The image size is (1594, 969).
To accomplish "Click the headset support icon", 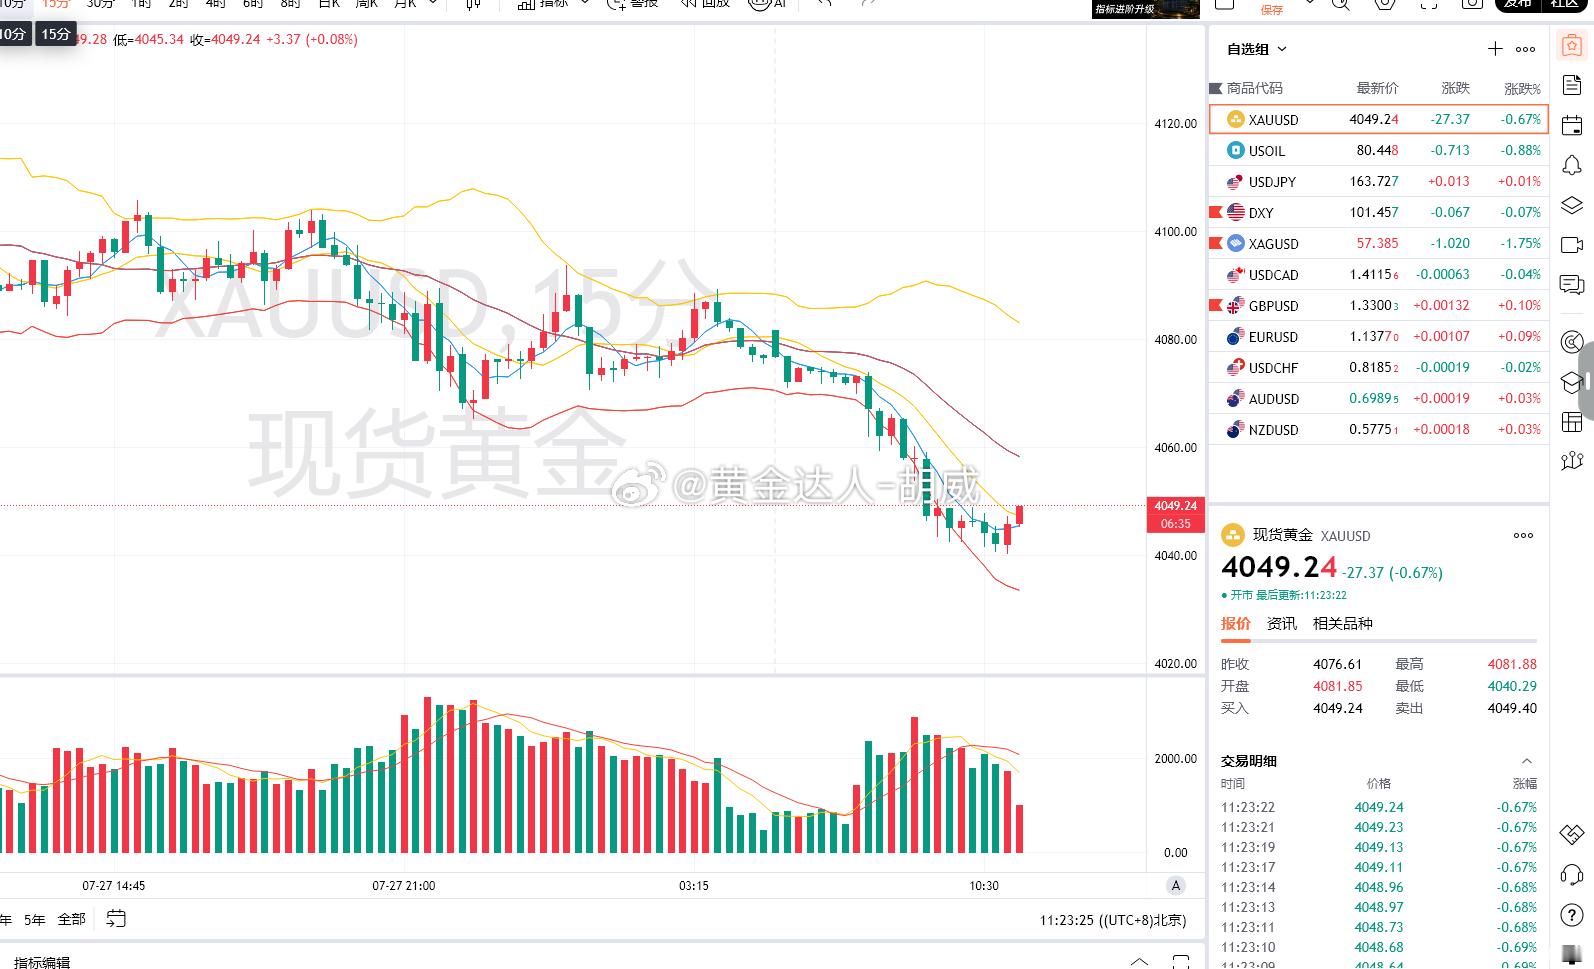I will pos(1572,876).
